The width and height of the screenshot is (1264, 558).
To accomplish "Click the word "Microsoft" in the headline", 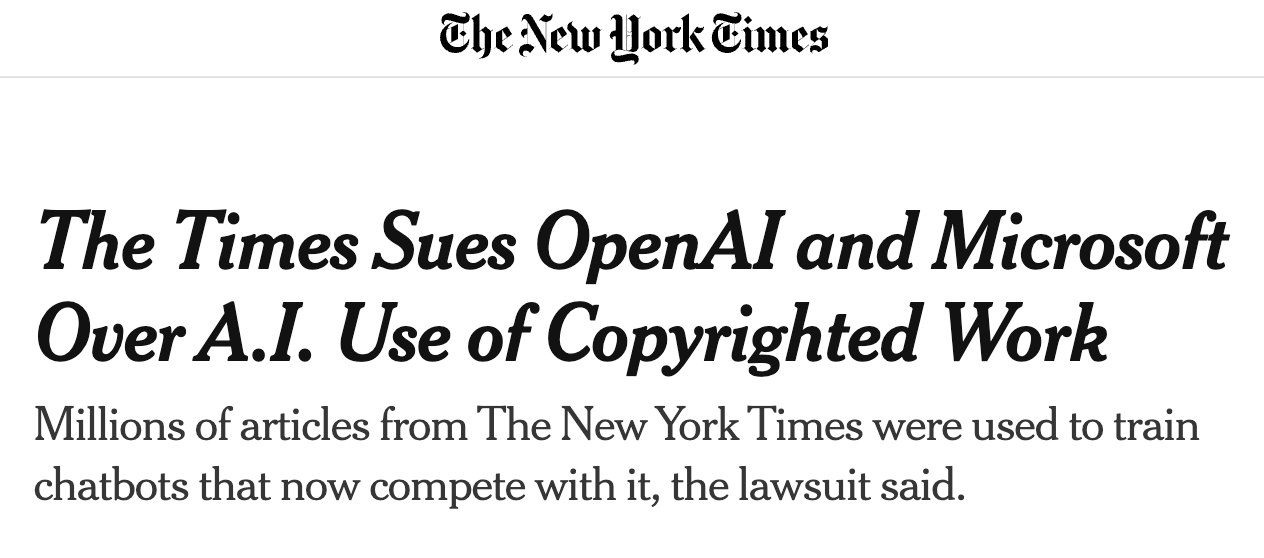I will point(1079,244).
